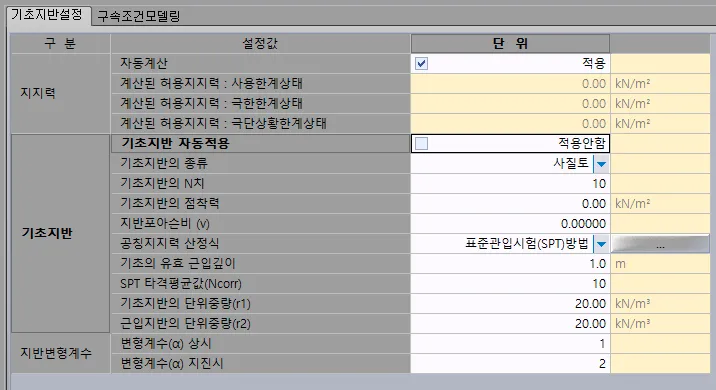This screenshot has width=716, height=390.
Task: Click the 지반포아슨비 value 0.00000
Action: (x=583, y=223)
